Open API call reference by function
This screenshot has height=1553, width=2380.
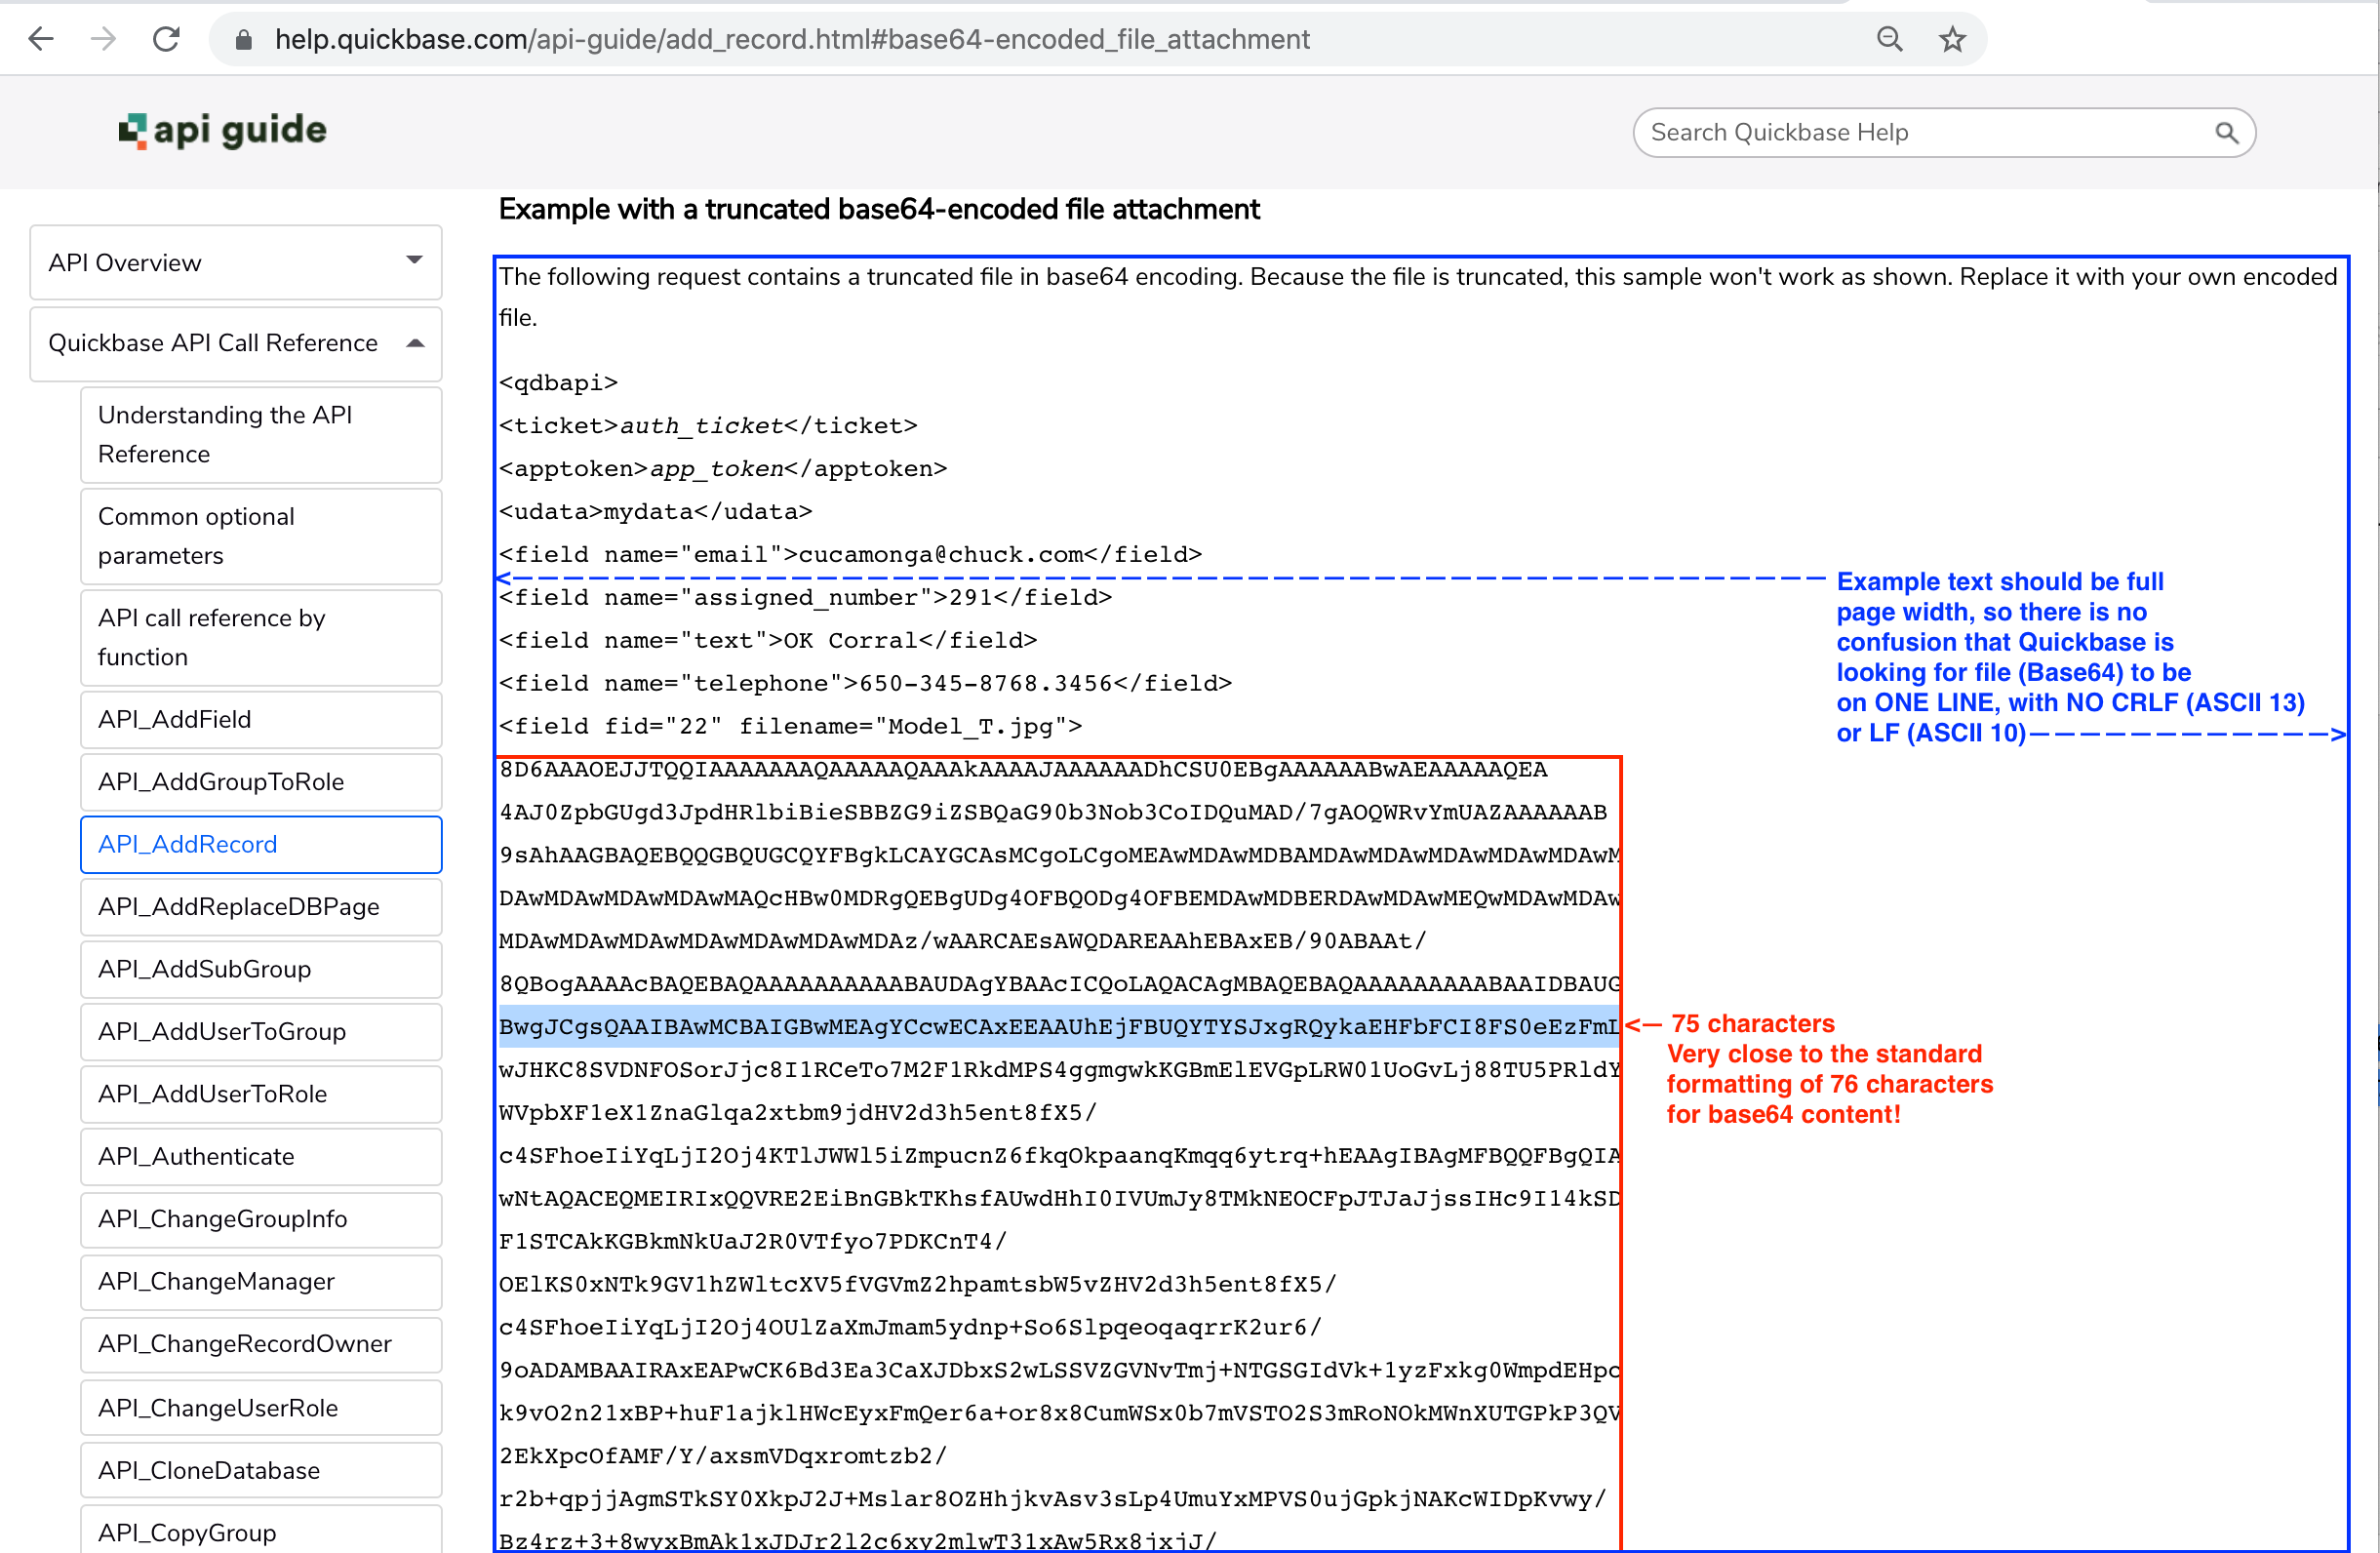pos(211,637)
